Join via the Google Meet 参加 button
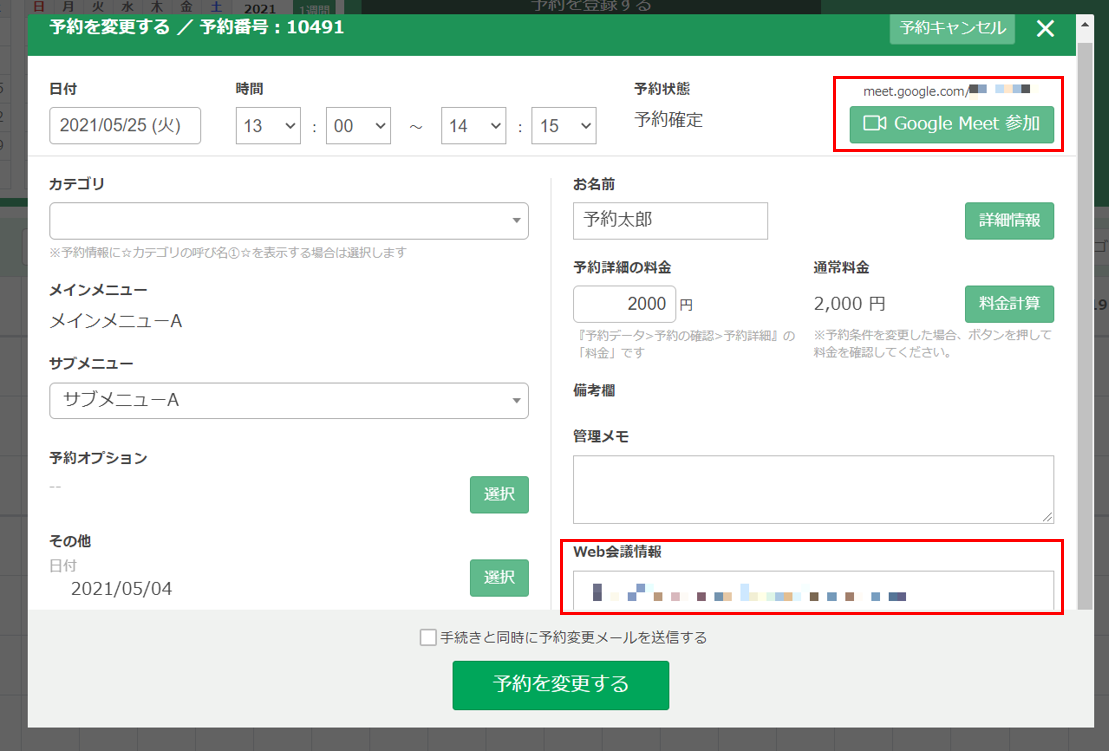 click(951, 124)
